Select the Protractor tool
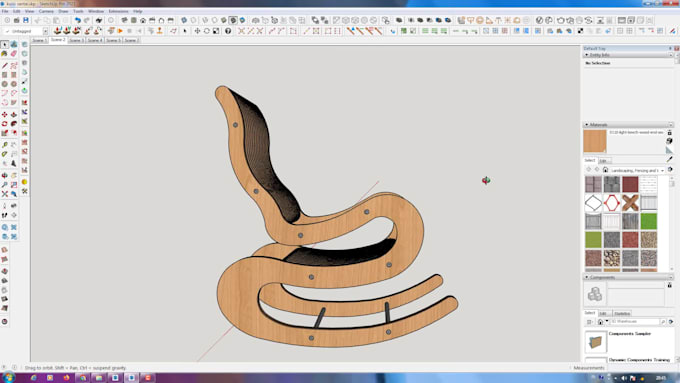Screen dimensions: 680x383 coord(4,154)
